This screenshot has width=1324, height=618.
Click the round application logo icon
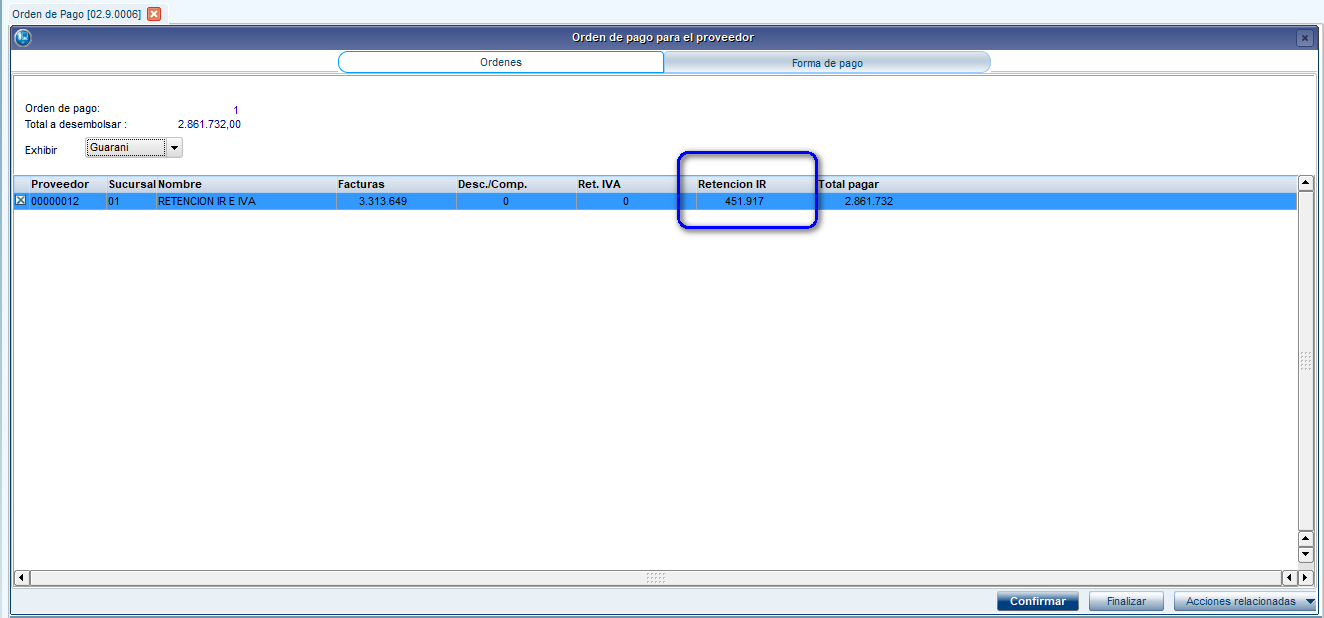[22, 38]
